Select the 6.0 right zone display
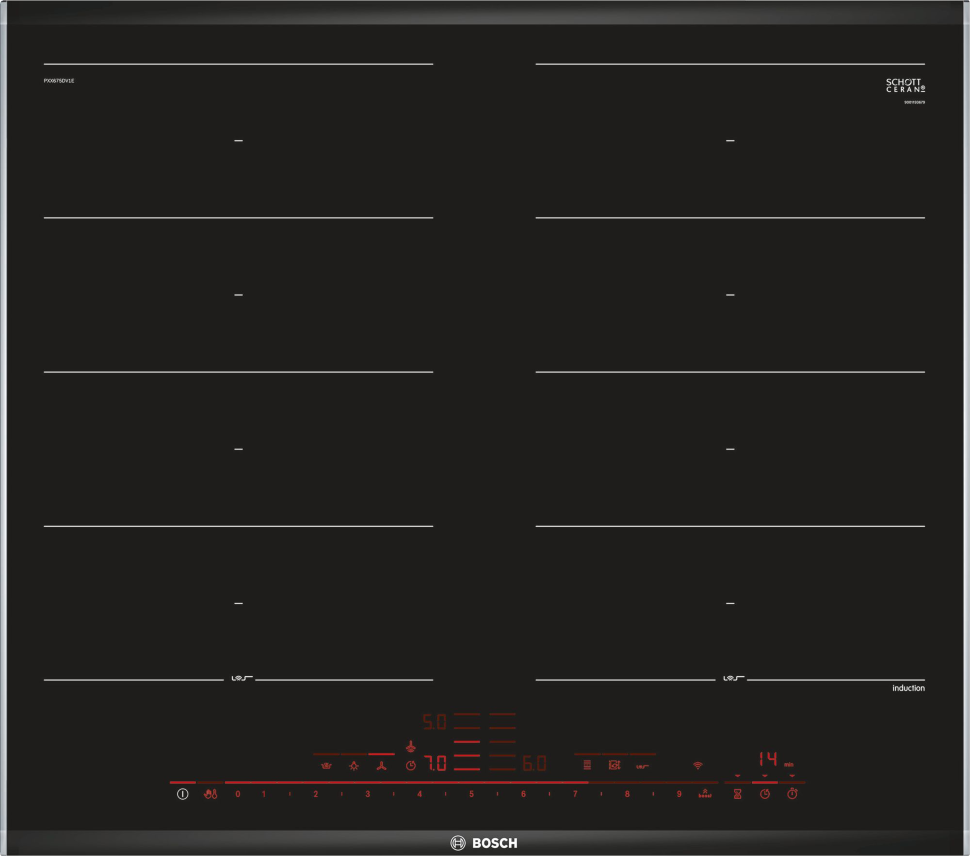 point(534,764)
